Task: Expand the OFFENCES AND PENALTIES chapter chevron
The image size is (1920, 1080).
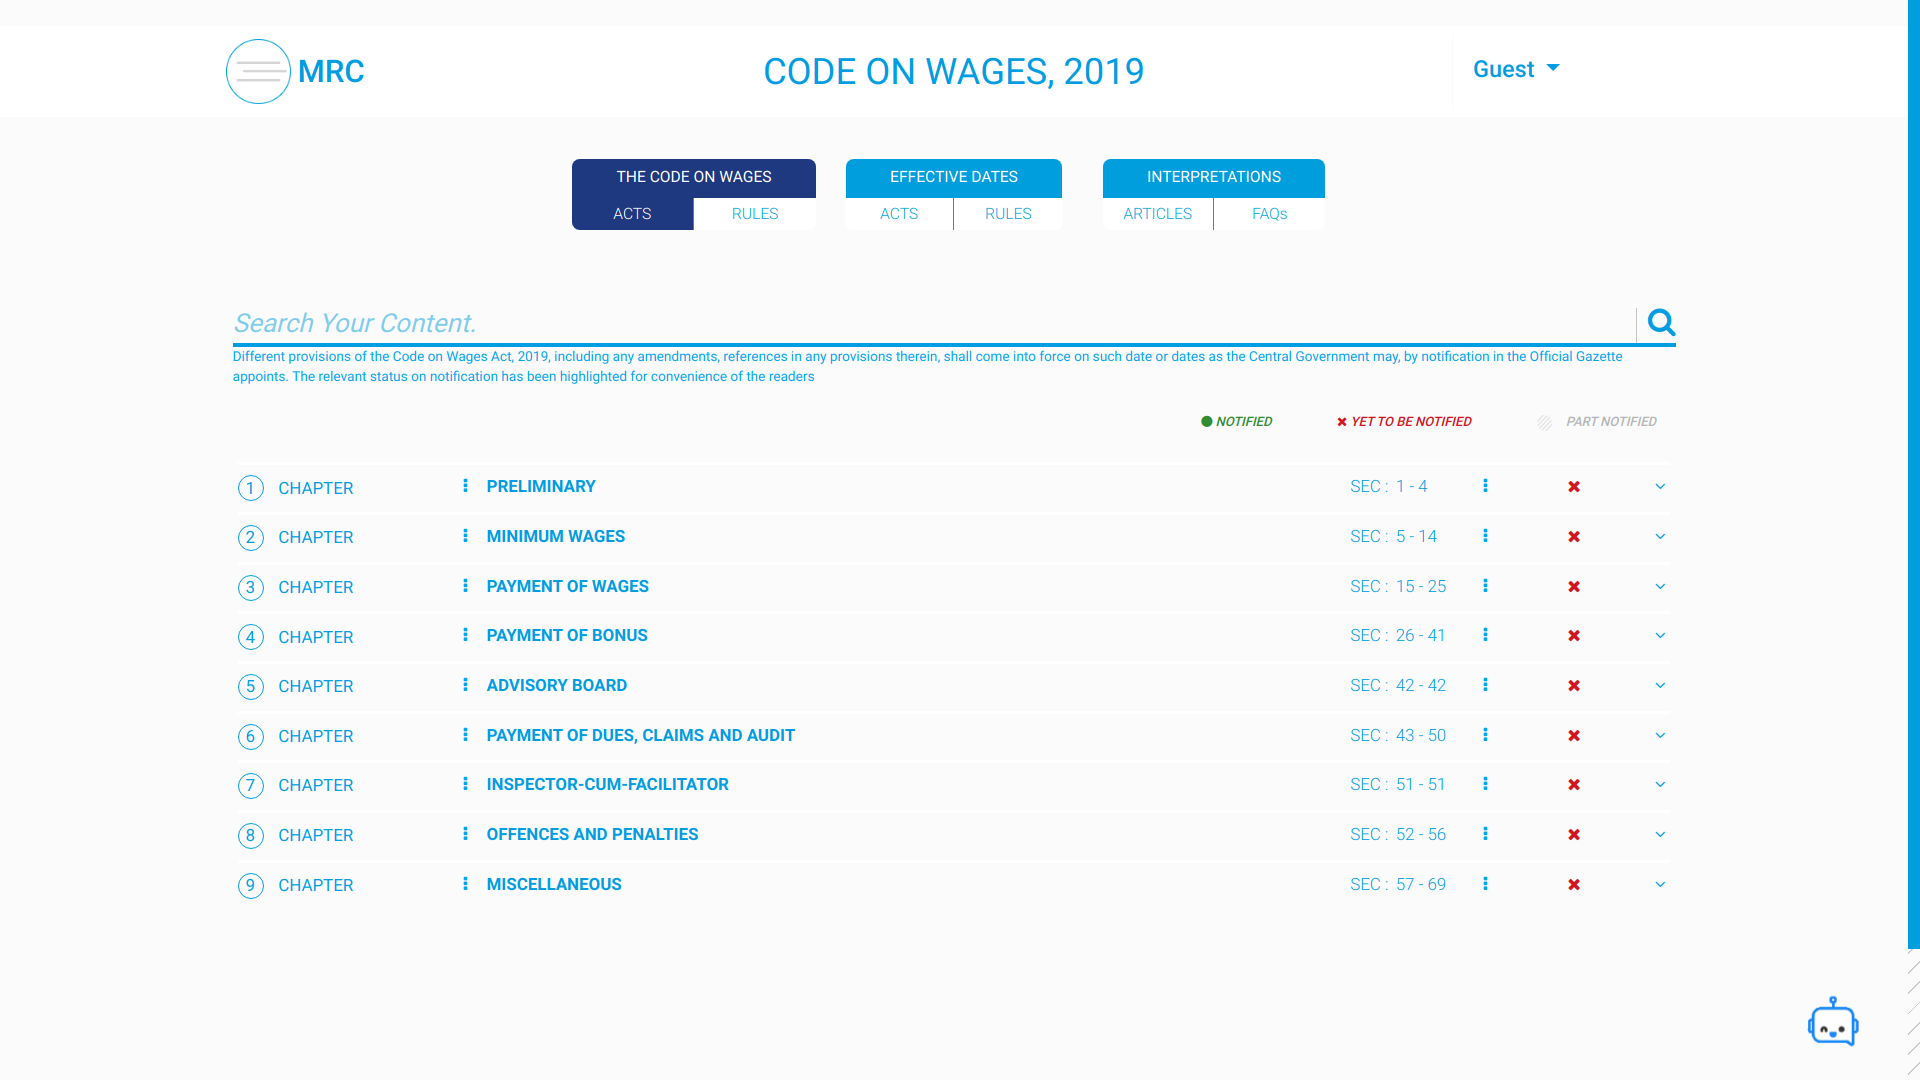Action: click(x=1660, y=835)
